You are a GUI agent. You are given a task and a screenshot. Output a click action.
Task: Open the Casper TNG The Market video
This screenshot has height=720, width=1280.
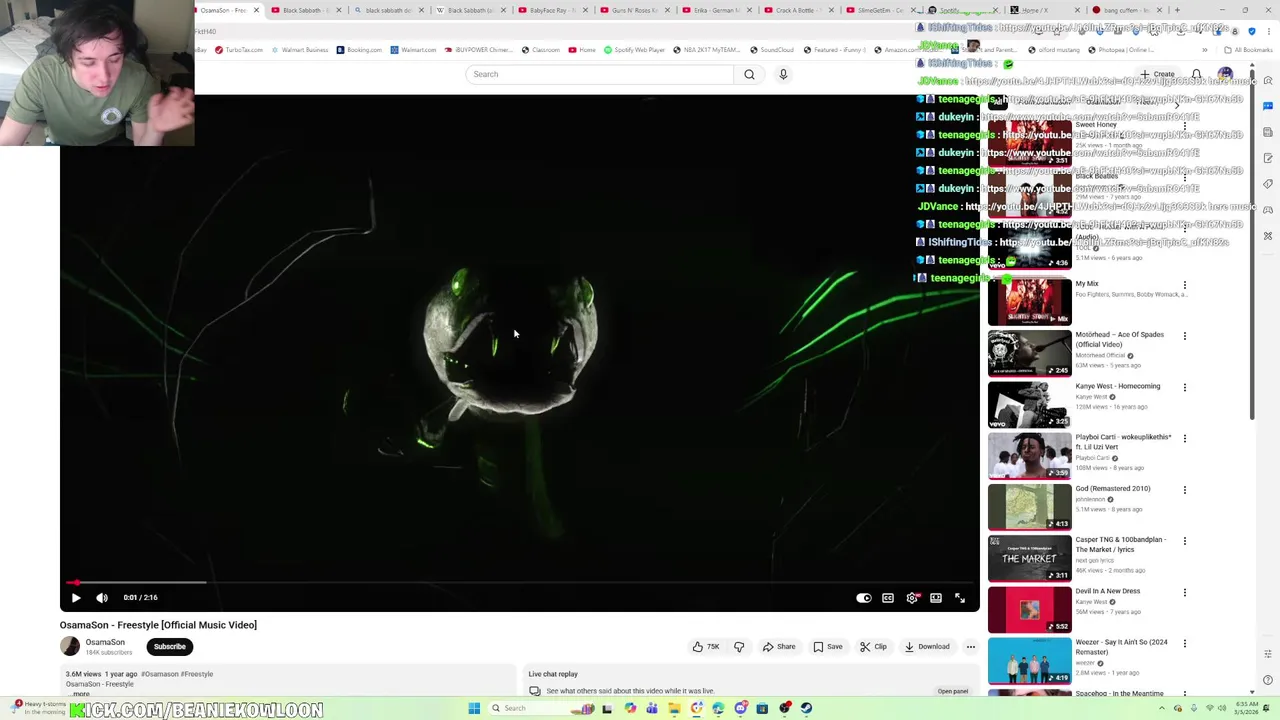1029,558
